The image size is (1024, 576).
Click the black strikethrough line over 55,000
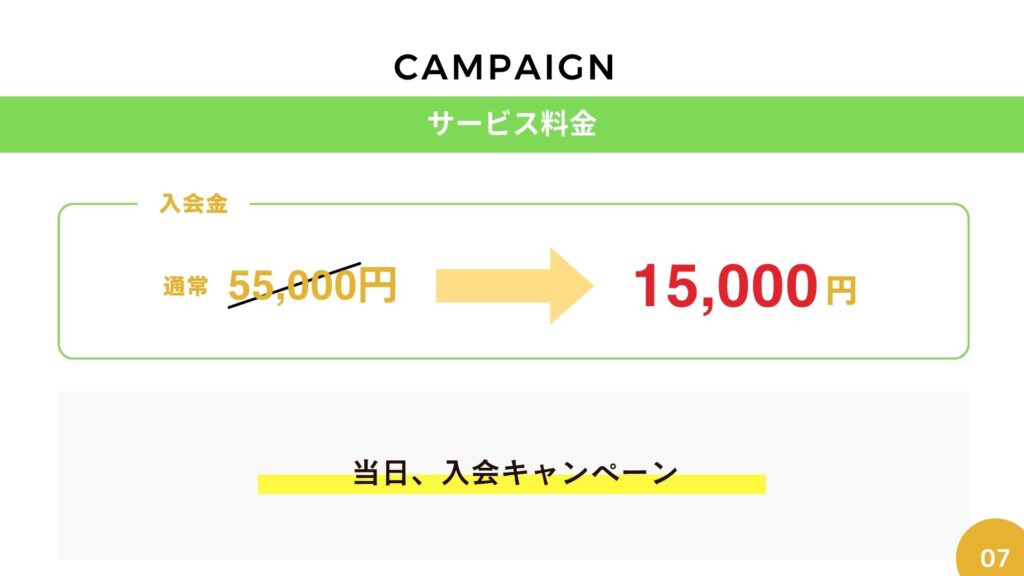(294, 285)
